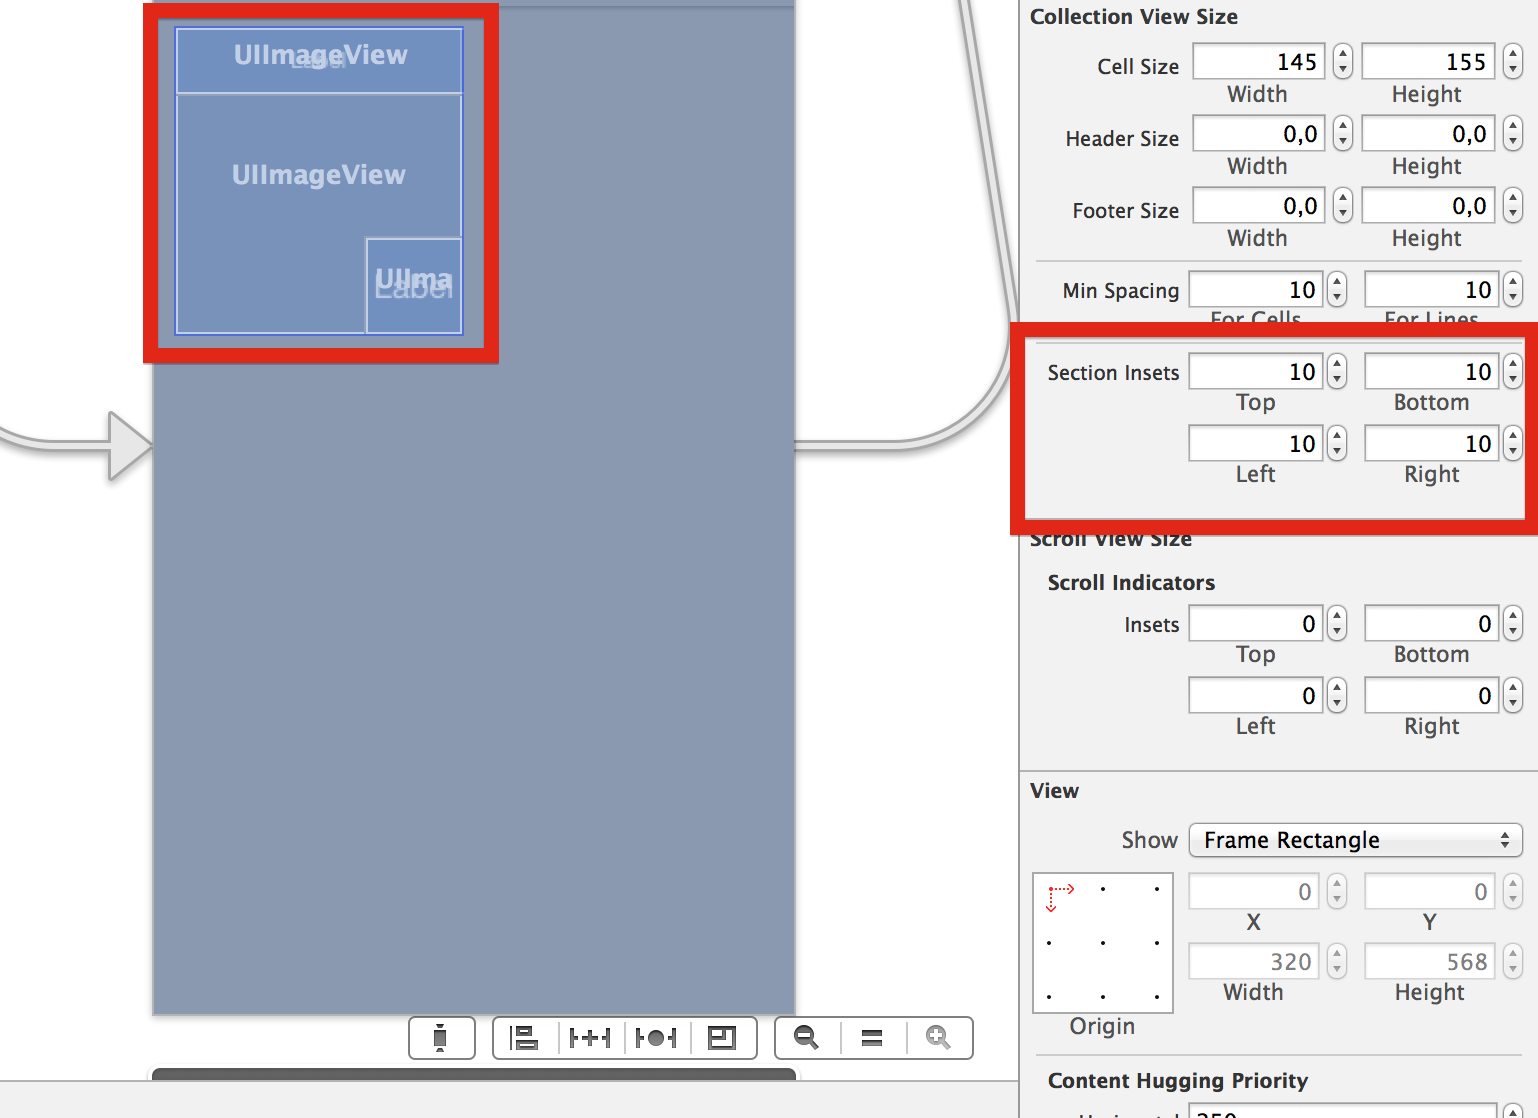This screenshot has width=1538, height=1118.
Task: Use stepper beside Scroll Insets Right
Action: 1513,696
